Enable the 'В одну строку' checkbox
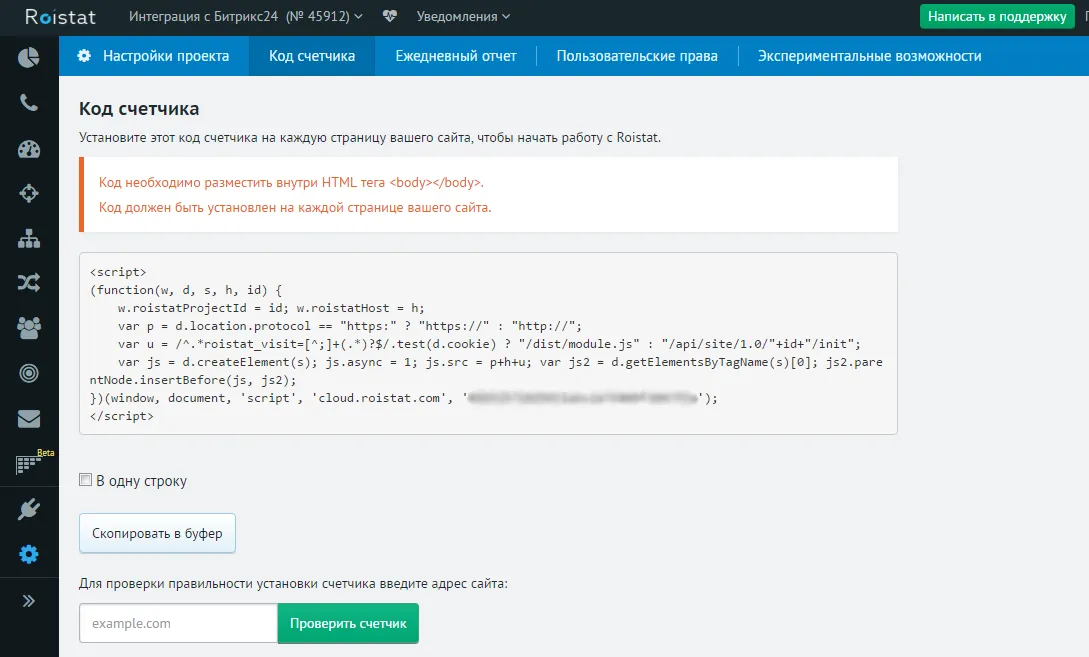The width and height of the screenshot is (1089, 657). 86,481
